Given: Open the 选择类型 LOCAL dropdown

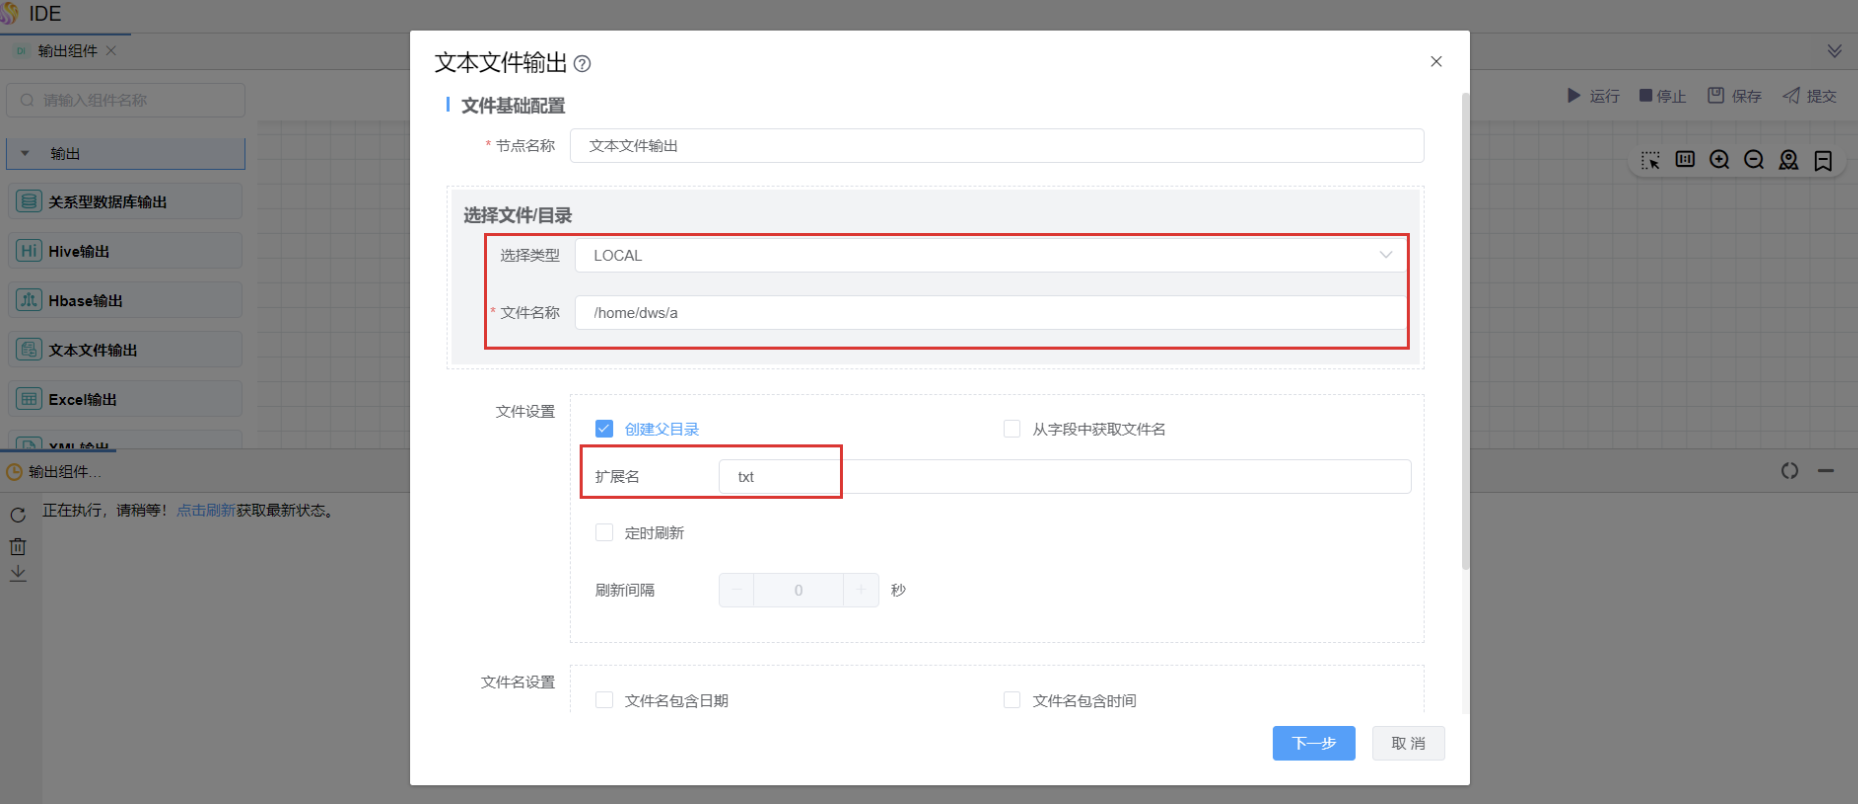Looking at the screenshot, I should (x=990, y=256).
